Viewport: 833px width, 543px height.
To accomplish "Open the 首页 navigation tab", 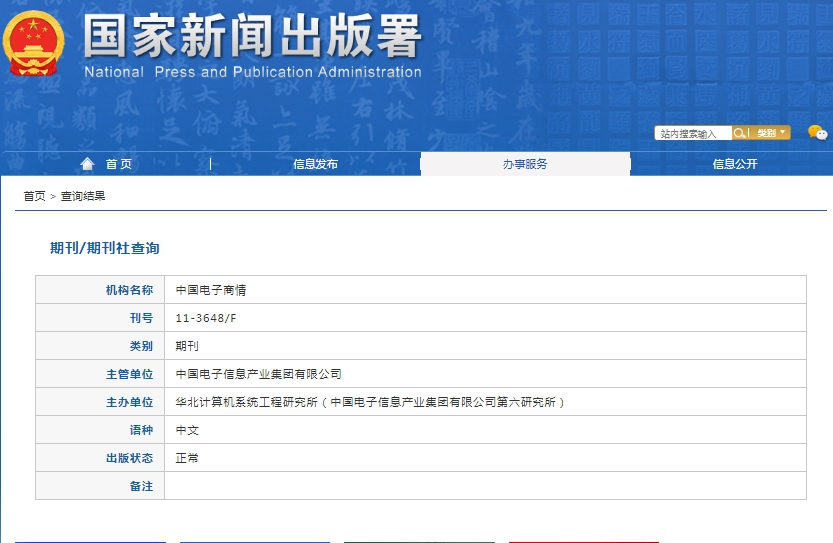I will (118, 164).
